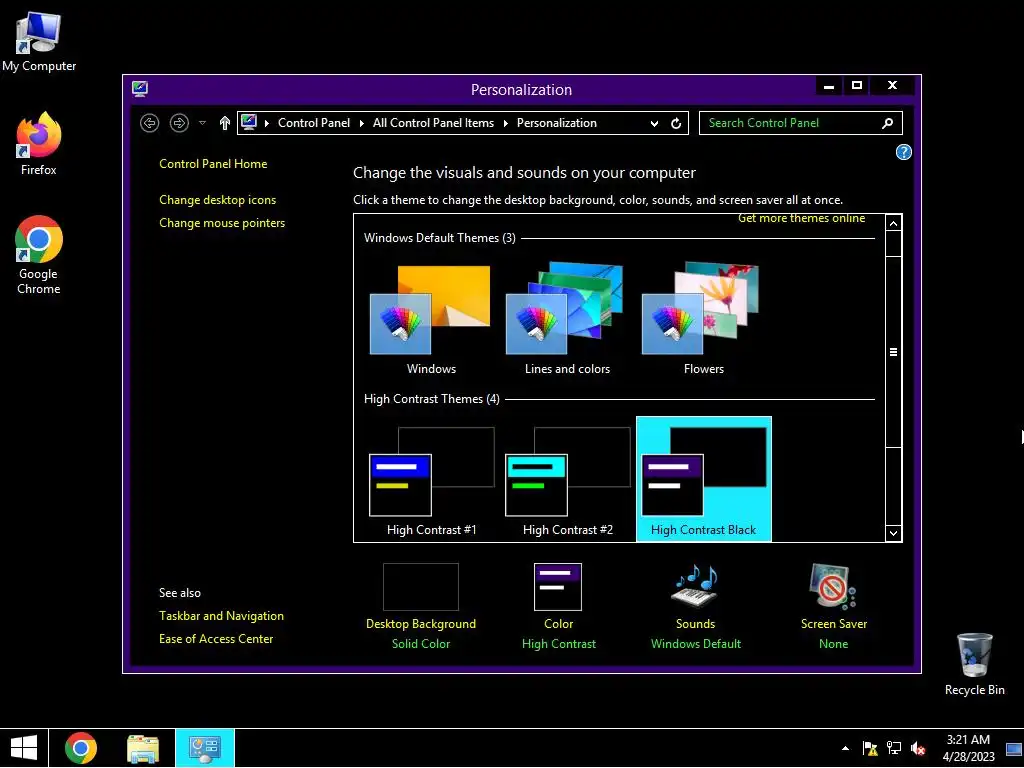The width and height of the screenshot is (1024, 768).
Task: Open My Computer desktop icon
Action: [39, 42]
